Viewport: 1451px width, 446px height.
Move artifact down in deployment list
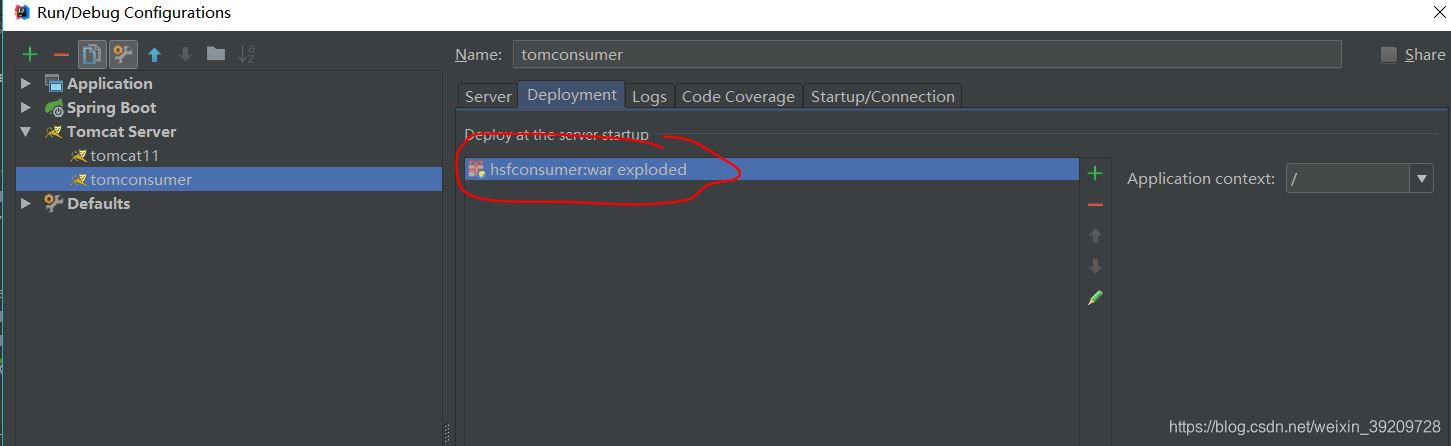1095,267
